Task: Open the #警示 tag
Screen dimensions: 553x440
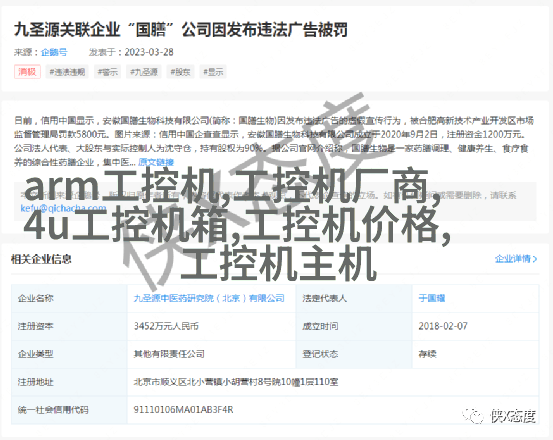Action: 108,72
